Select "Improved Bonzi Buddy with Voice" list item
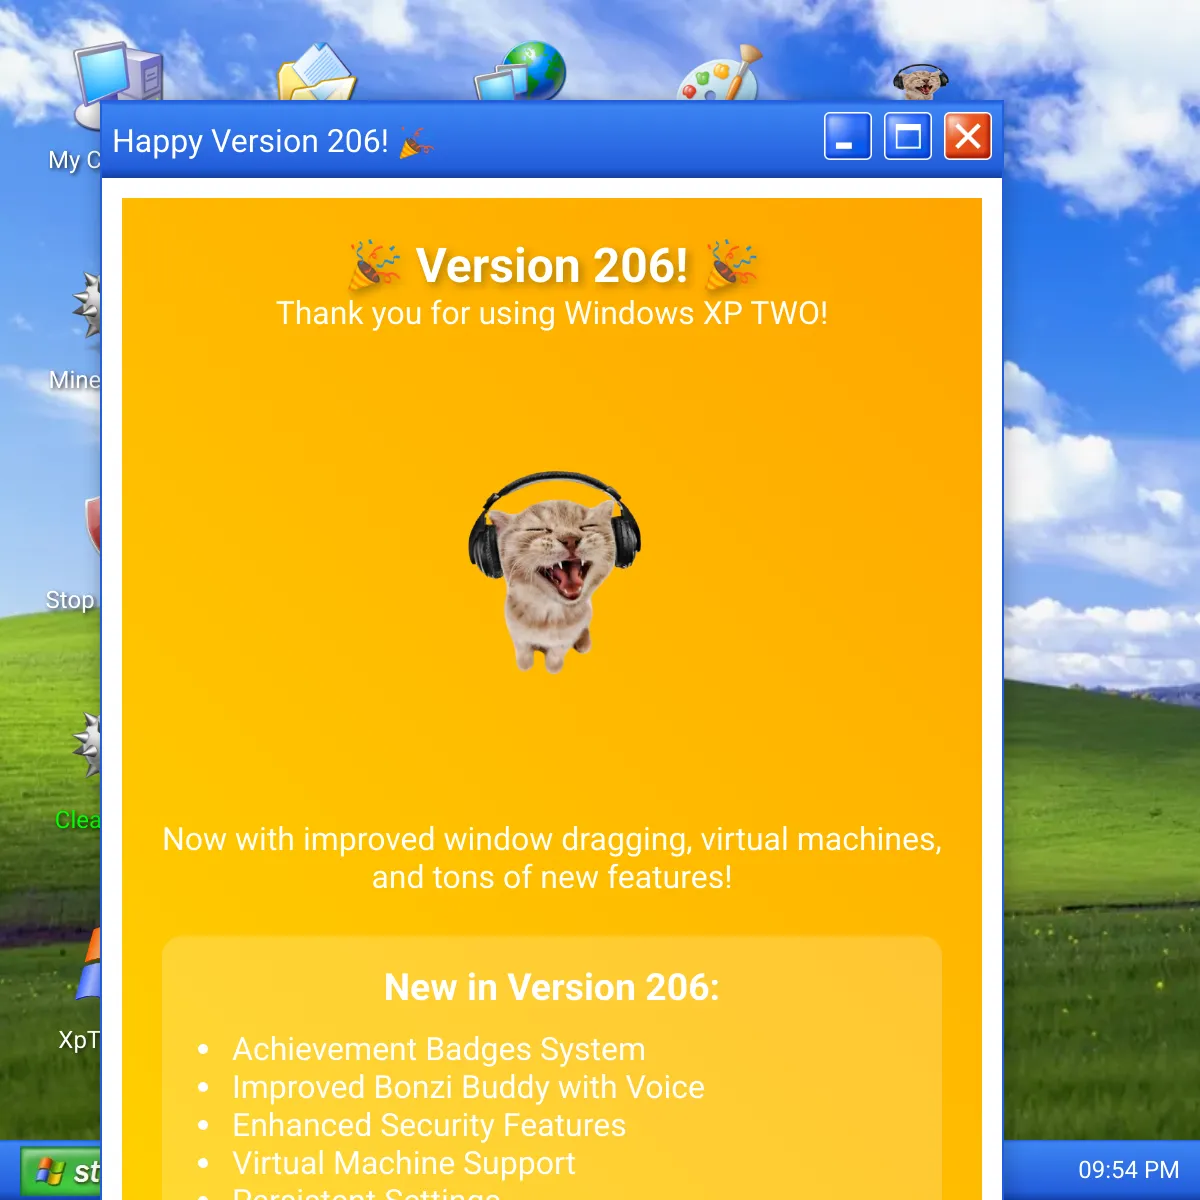This screenshot has height=1200, width=1200. 468,1087
